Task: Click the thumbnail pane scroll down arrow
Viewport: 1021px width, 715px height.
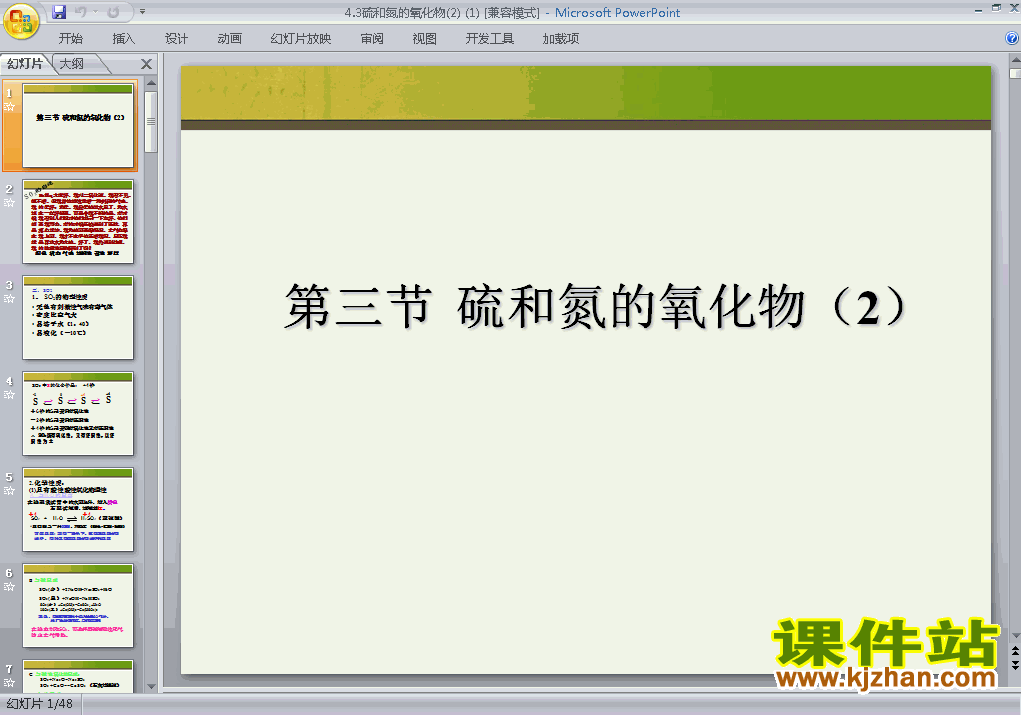Action: pyautogui.click(x=151, y=686)
